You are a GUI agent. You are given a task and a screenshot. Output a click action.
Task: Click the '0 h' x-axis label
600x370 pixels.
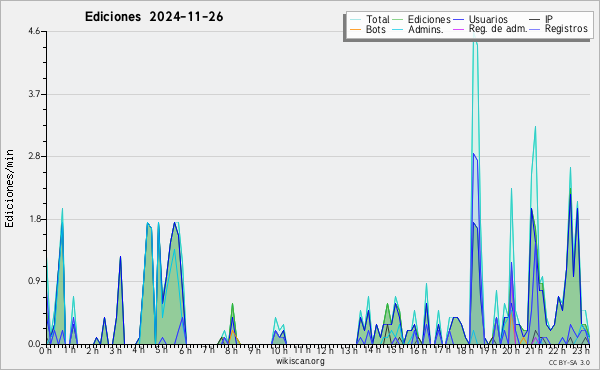pyautogui.click(x=46, y=351)
